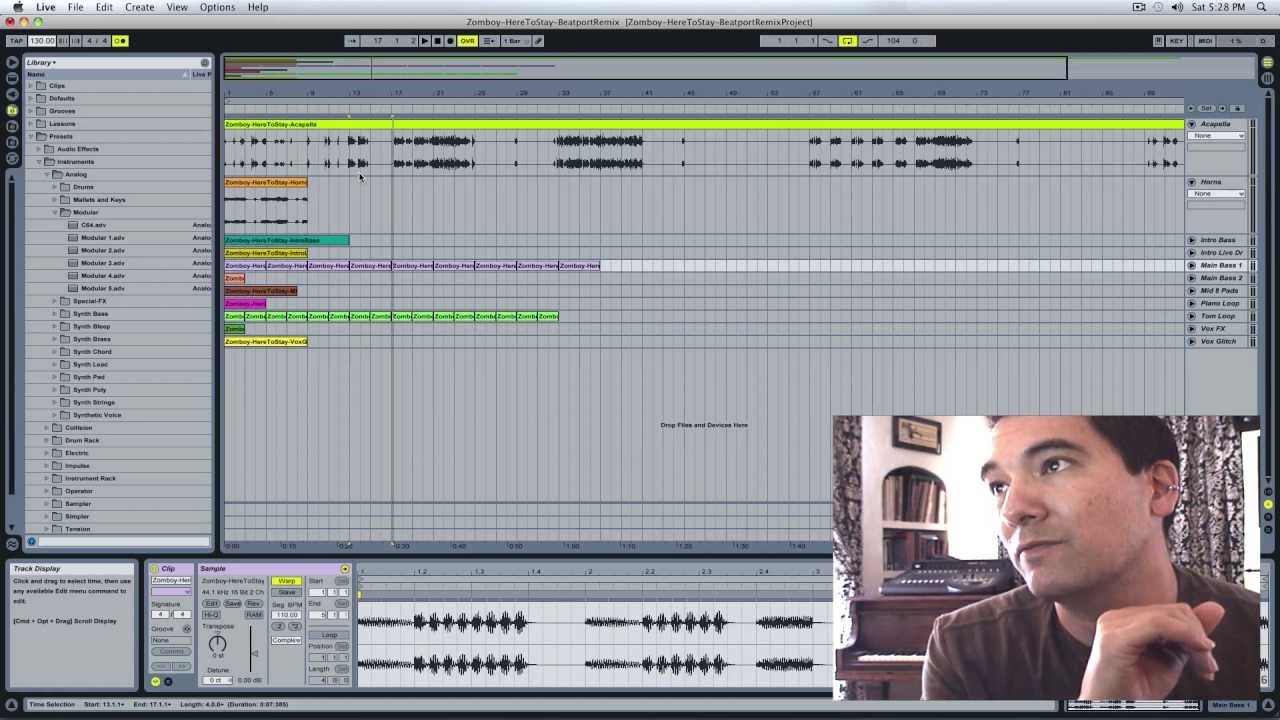The height and width of the screenshot is (720, 1280).
Task: Switch to Arrangement view selector icon
Action: click(x=1267, y=64)
